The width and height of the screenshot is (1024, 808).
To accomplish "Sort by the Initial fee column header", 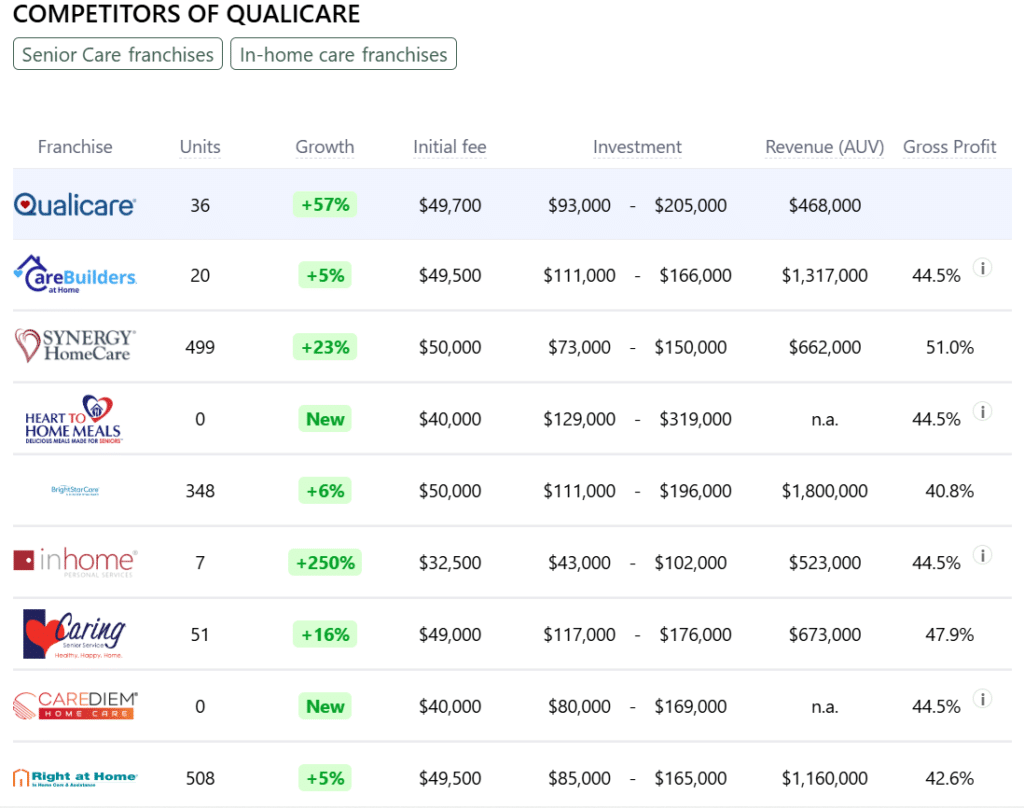I will tap(450, 147).
